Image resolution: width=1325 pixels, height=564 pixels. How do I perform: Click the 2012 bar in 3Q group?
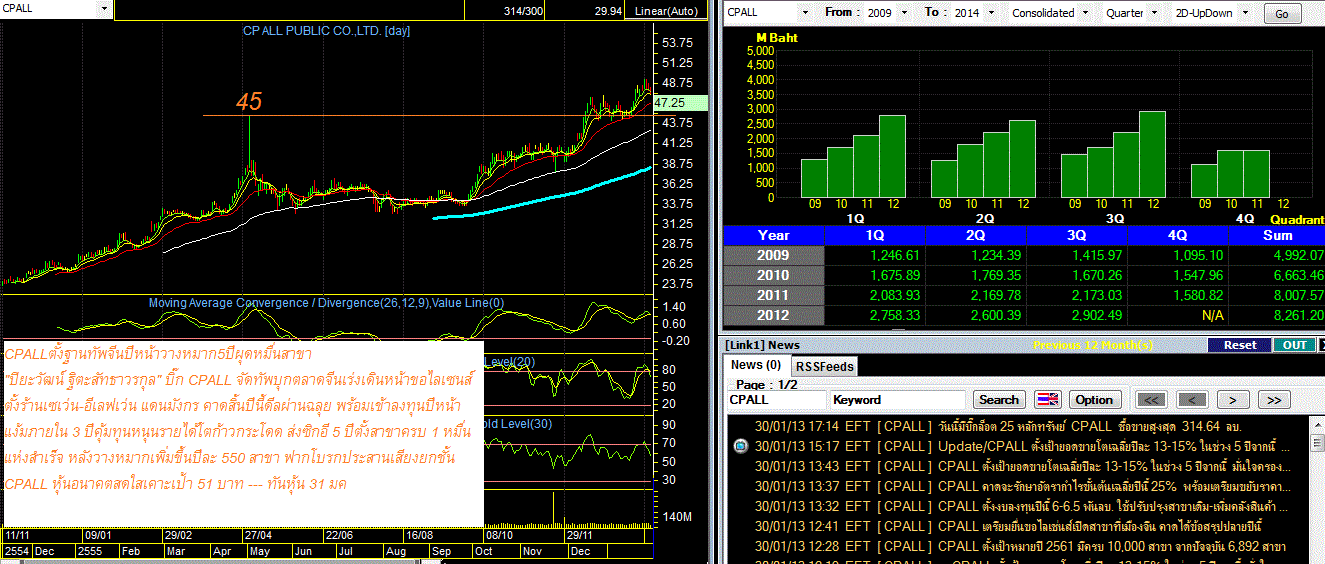pyautogui.click(x=1153, y=154)
